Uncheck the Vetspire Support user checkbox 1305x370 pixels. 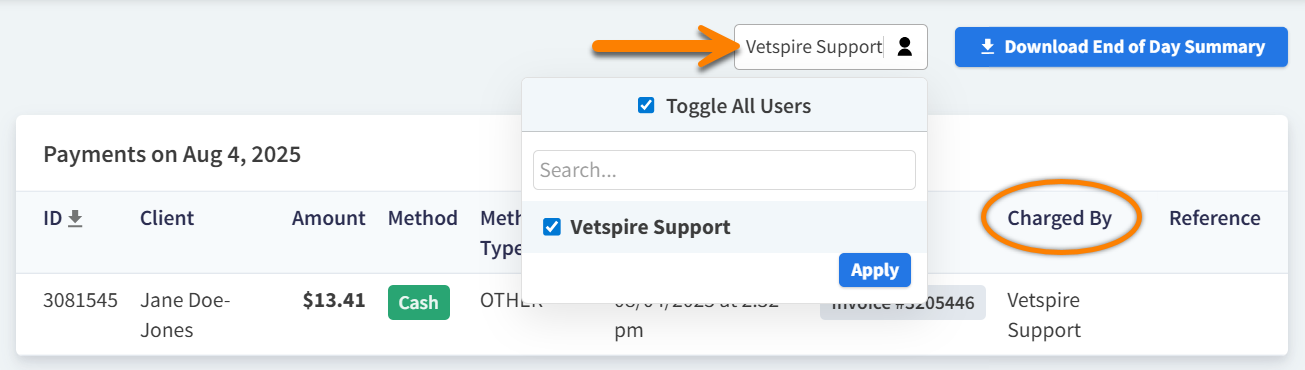tap(551, 227)
